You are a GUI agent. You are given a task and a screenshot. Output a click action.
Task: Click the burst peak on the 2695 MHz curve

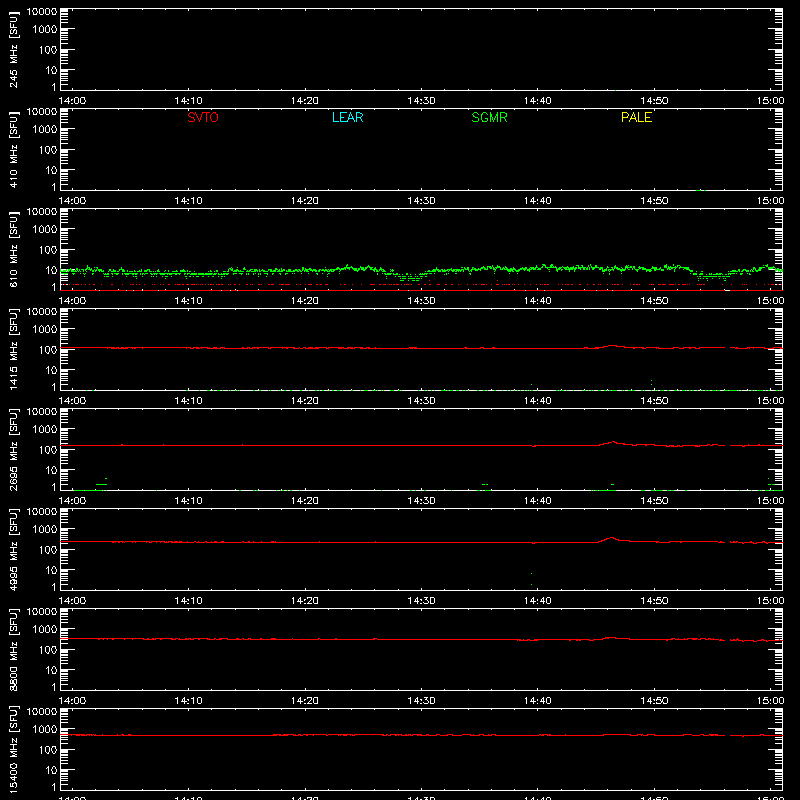click(613, 442)
